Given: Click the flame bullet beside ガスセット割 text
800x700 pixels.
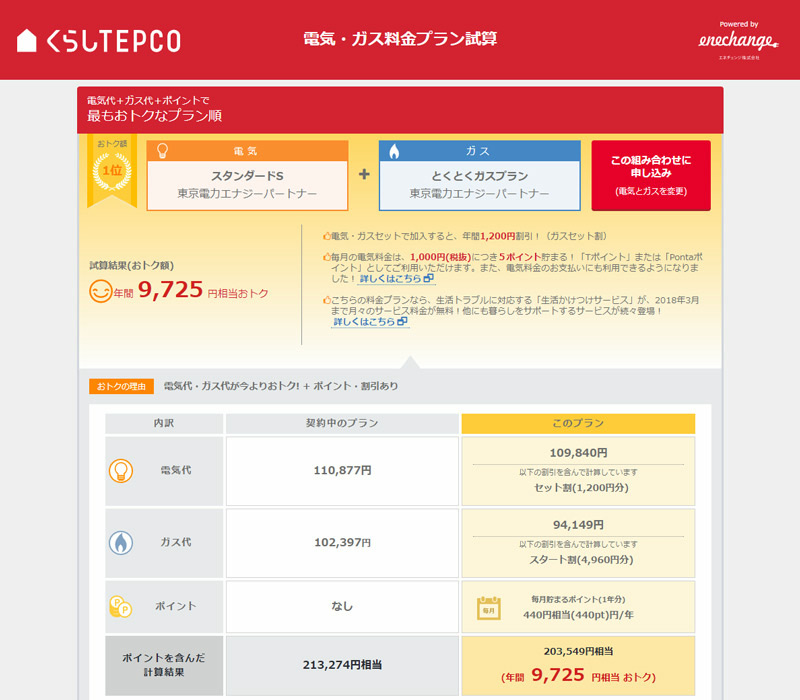Looking at the screenshot, I should pos(325,236).
